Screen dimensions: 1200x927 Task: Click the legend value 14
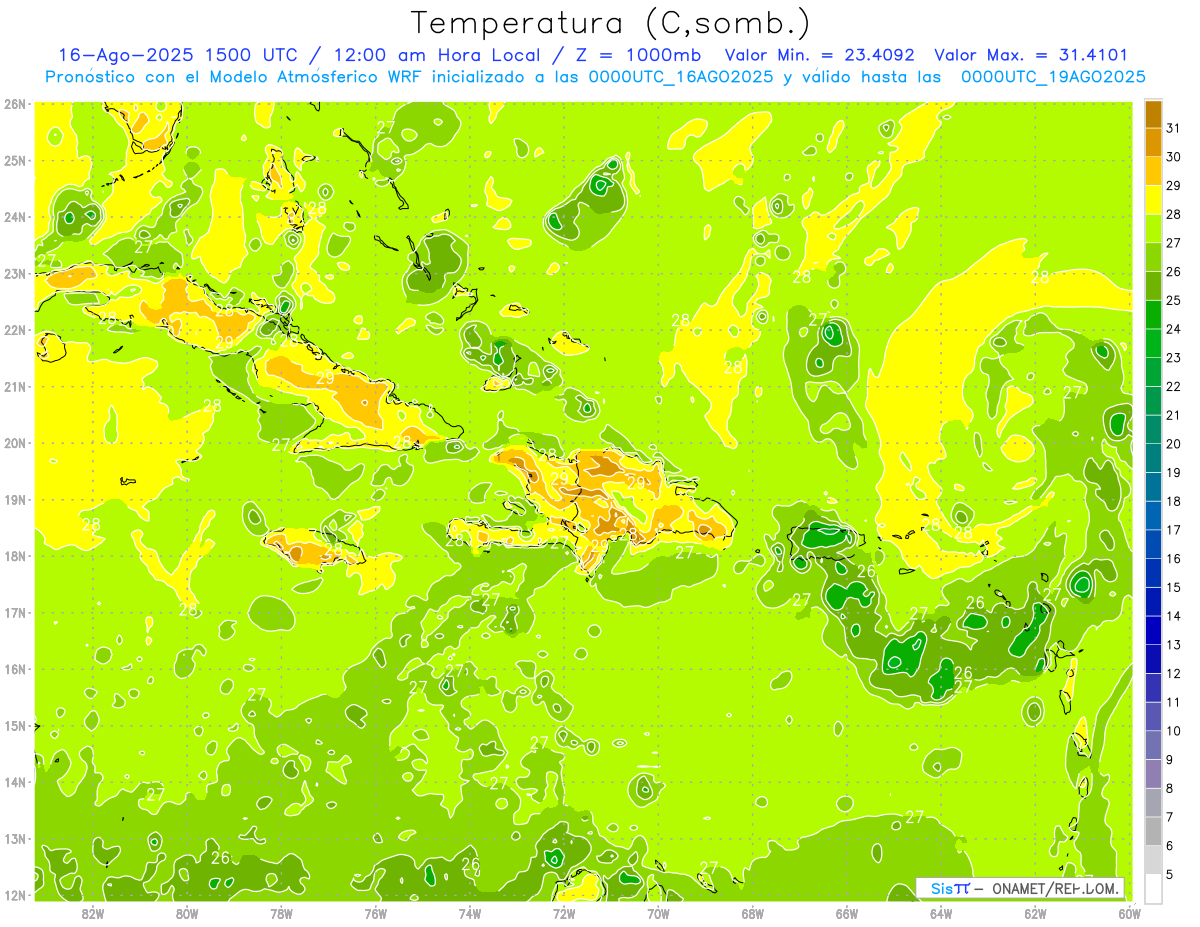(1174, 616)
